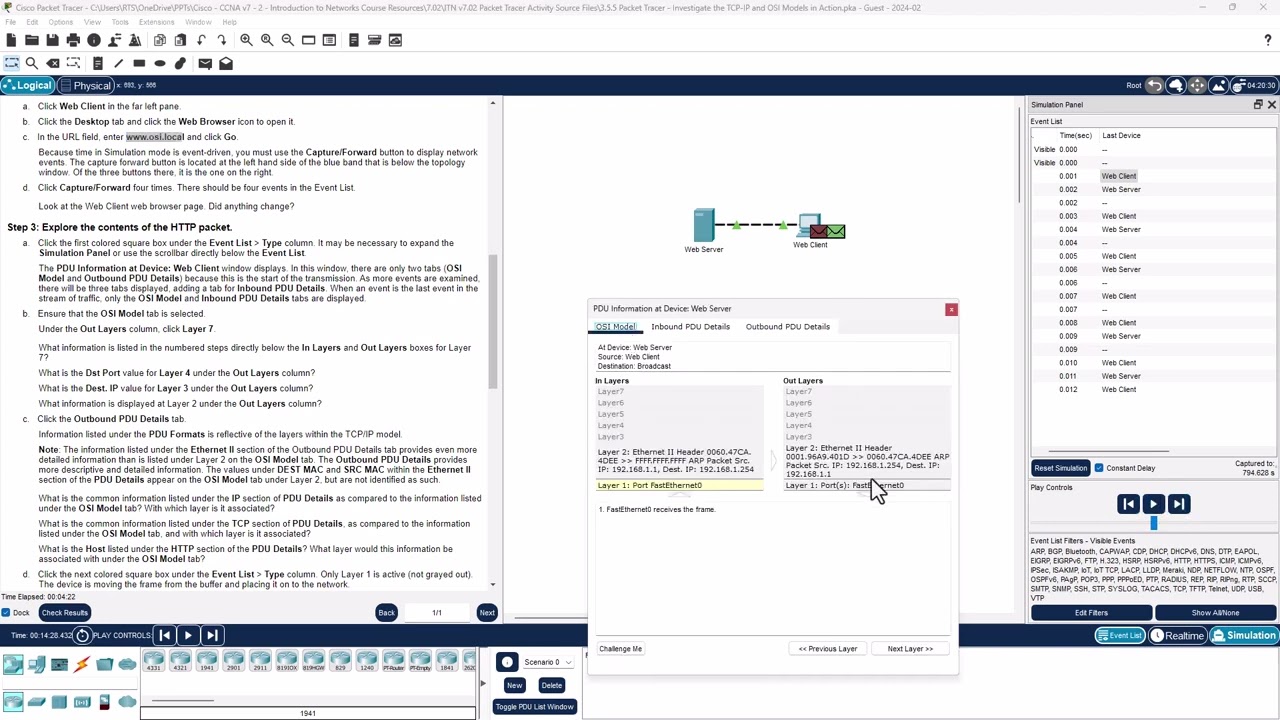Select the Add Simple PDU envelope
This screenshot has width=1280, height=720.
pyautogui.click(x=205, y=63)
